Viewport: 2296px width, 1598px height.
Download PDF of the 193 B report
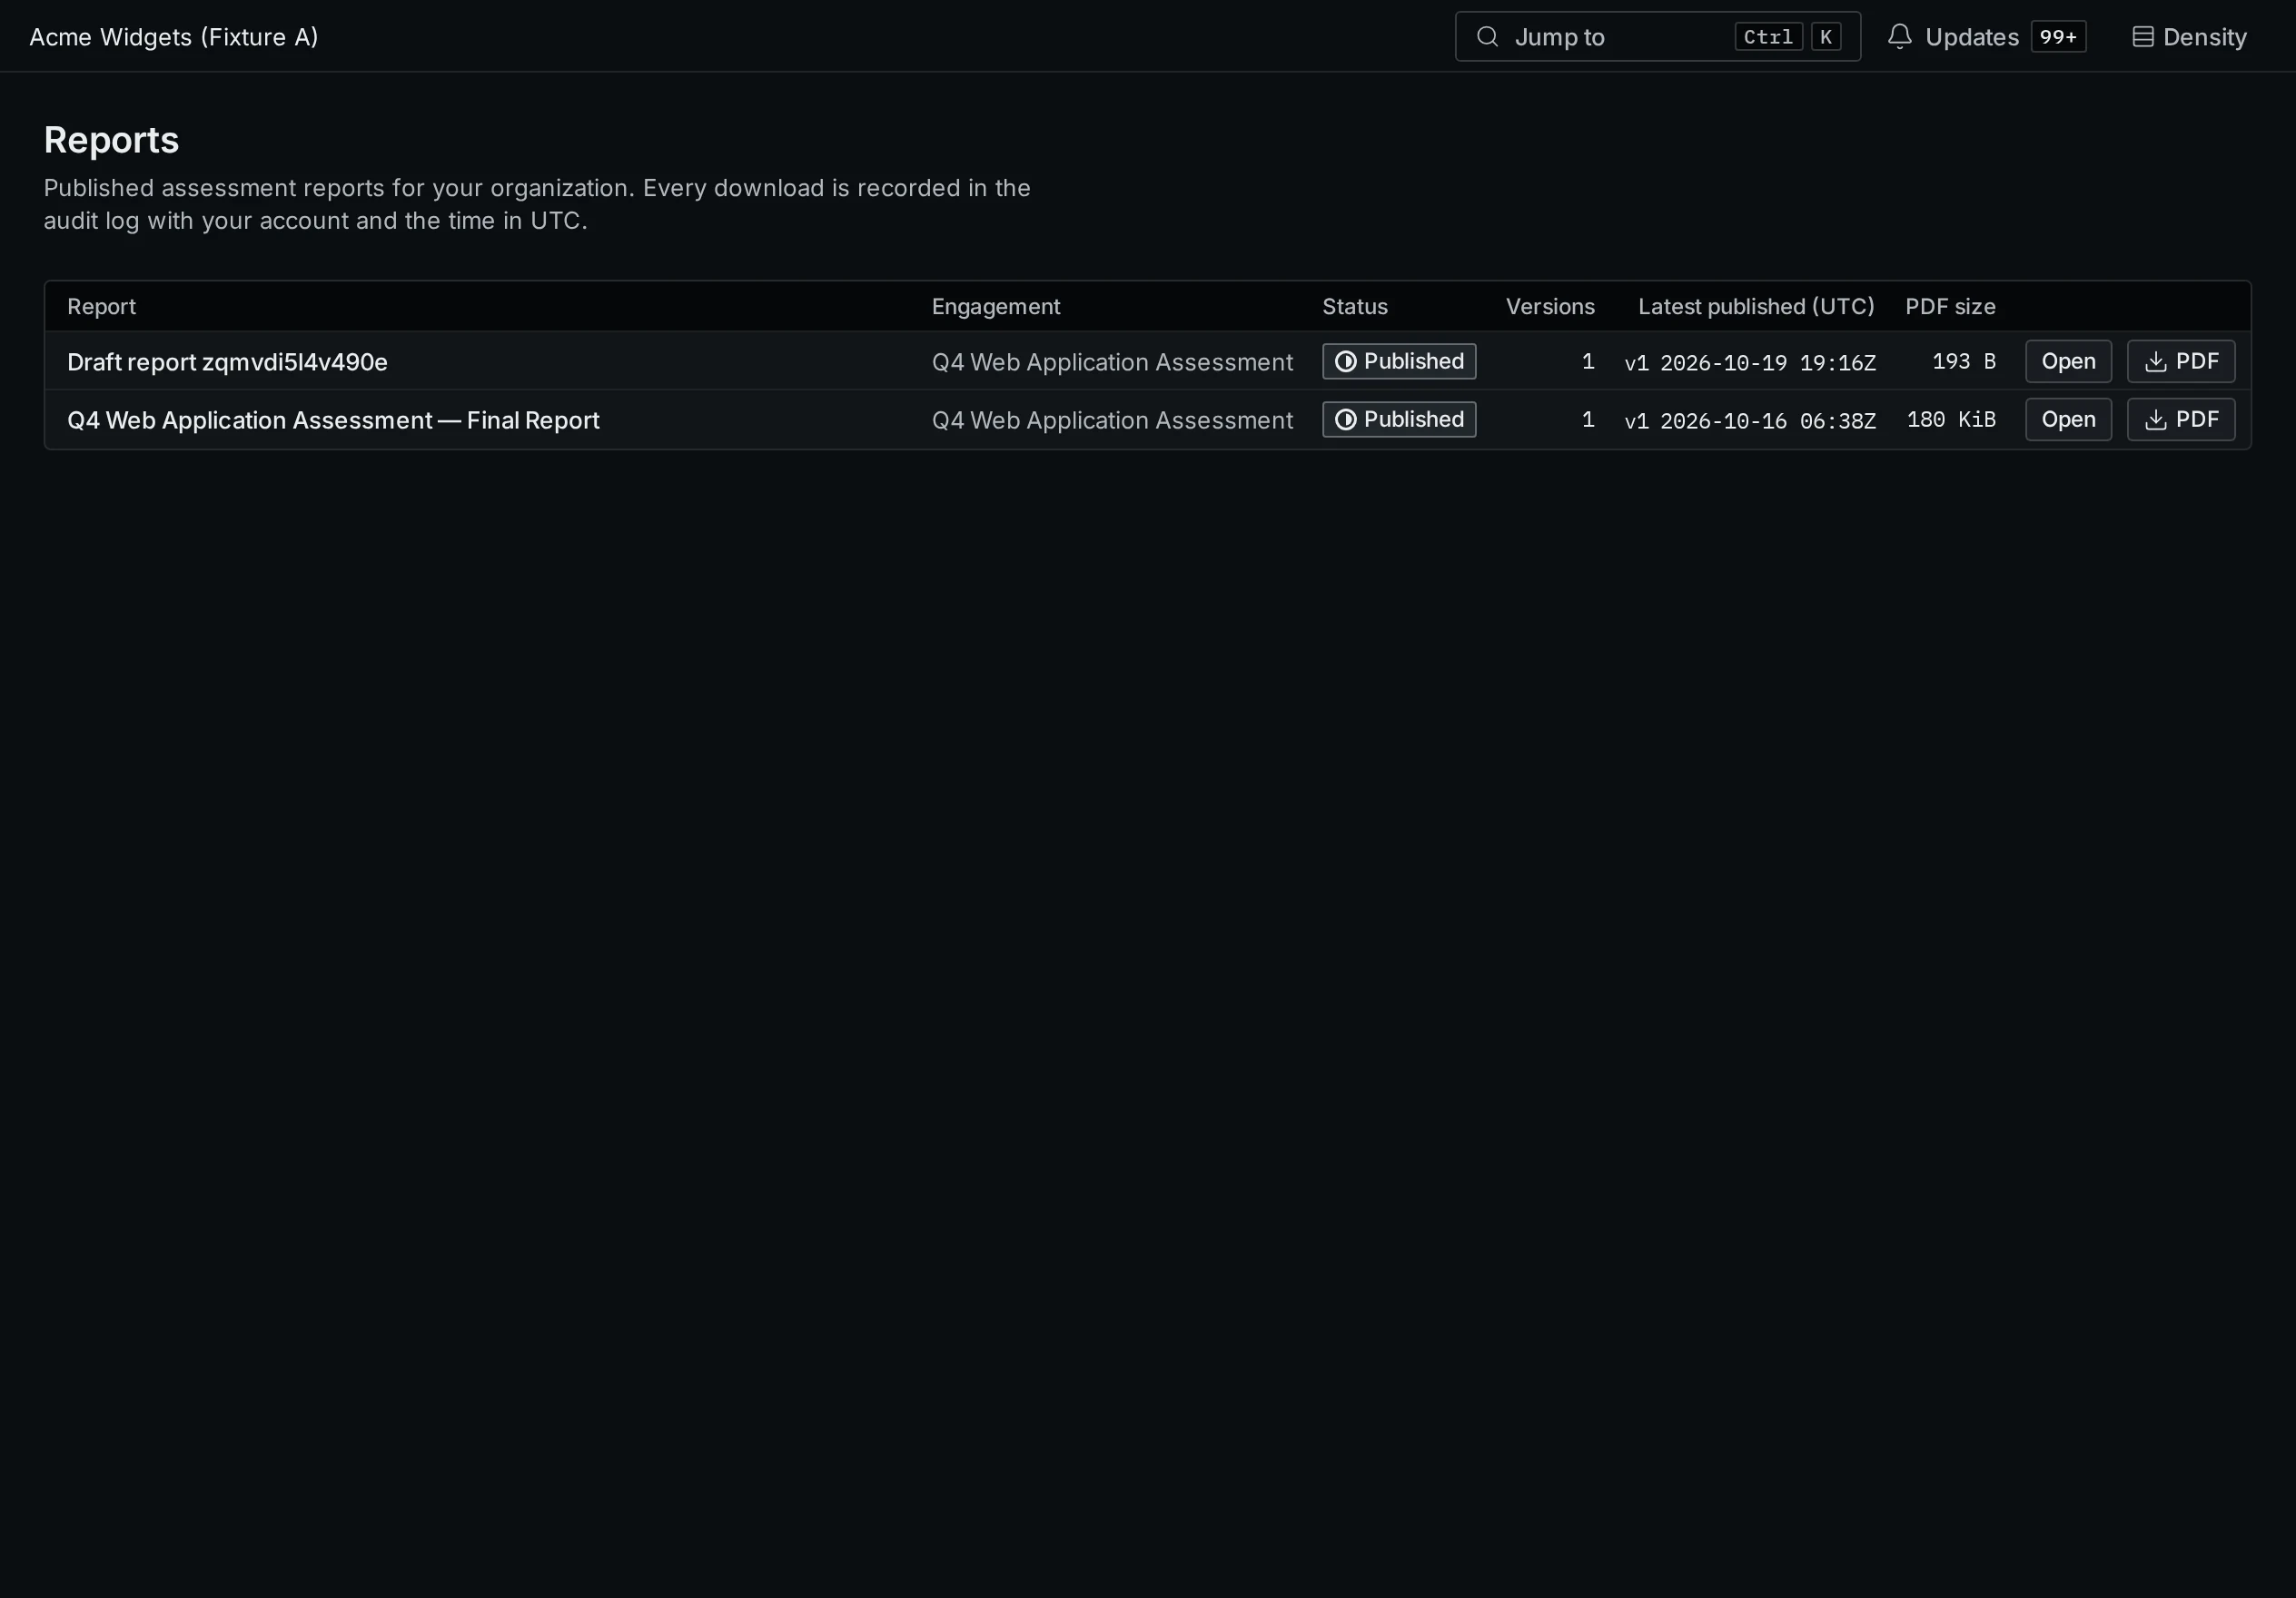click(x=2181, y=362)
